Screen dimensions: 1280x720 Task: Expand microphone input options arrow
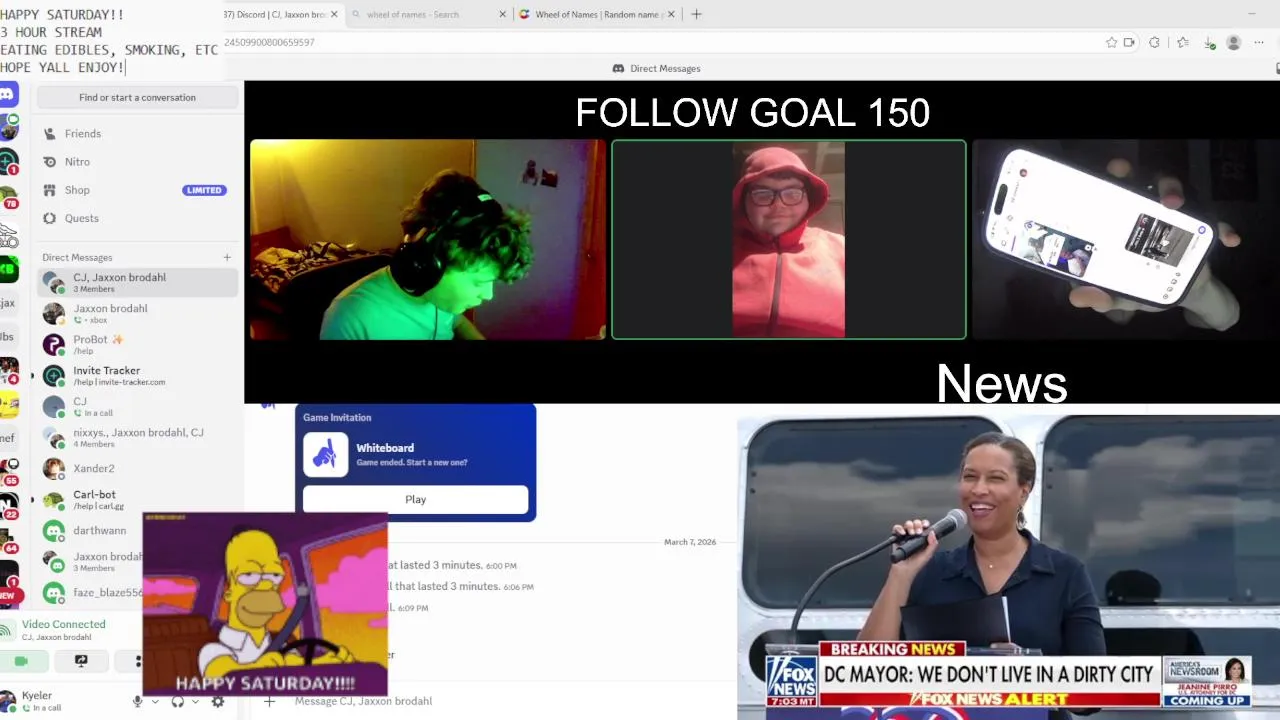155,702
